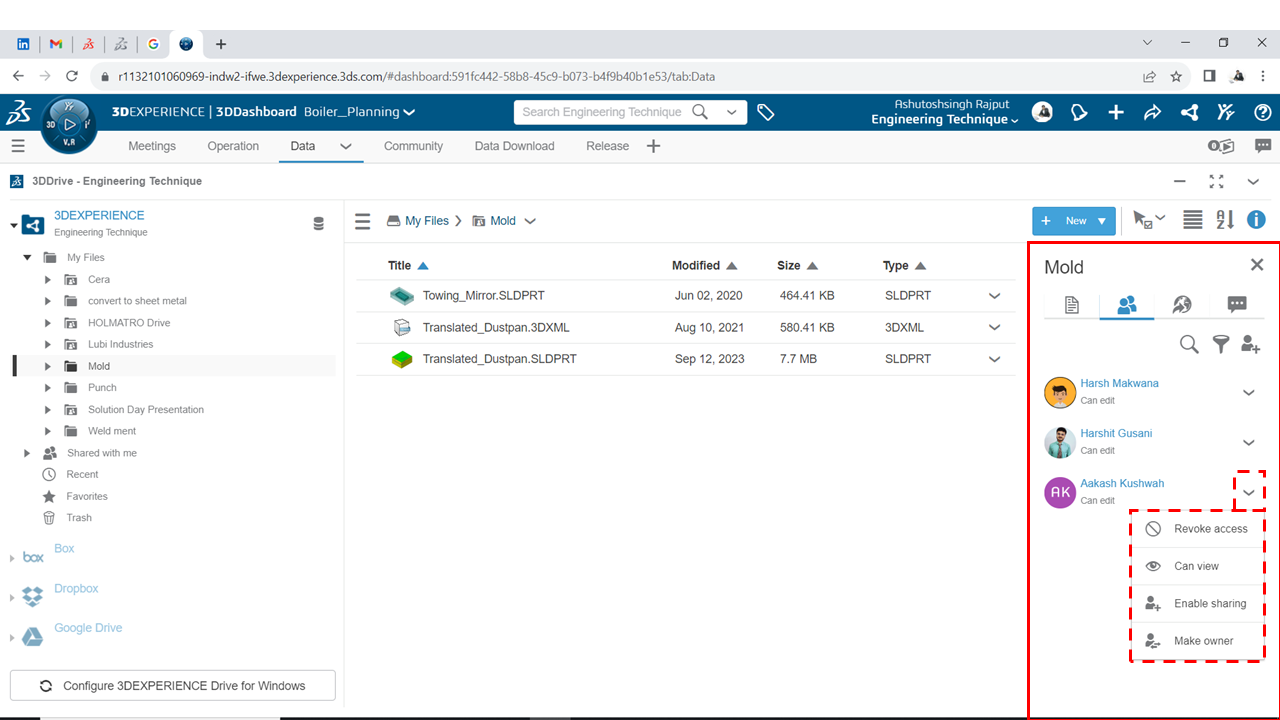Collapse the My Files tree node
Image resolution: width=1280 pixels, height=720 pixels.
28,257
